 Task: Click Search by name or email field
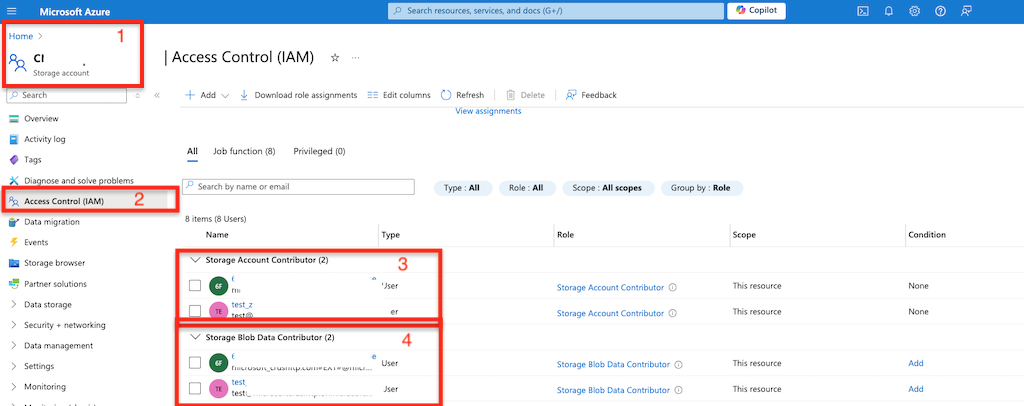[298, 187]
